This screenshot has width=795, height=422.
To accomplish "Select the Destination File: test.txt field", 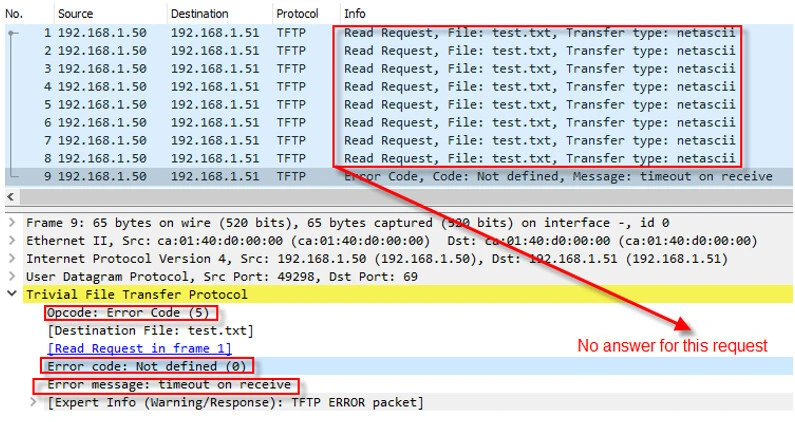I will click(x=150, y=331).
